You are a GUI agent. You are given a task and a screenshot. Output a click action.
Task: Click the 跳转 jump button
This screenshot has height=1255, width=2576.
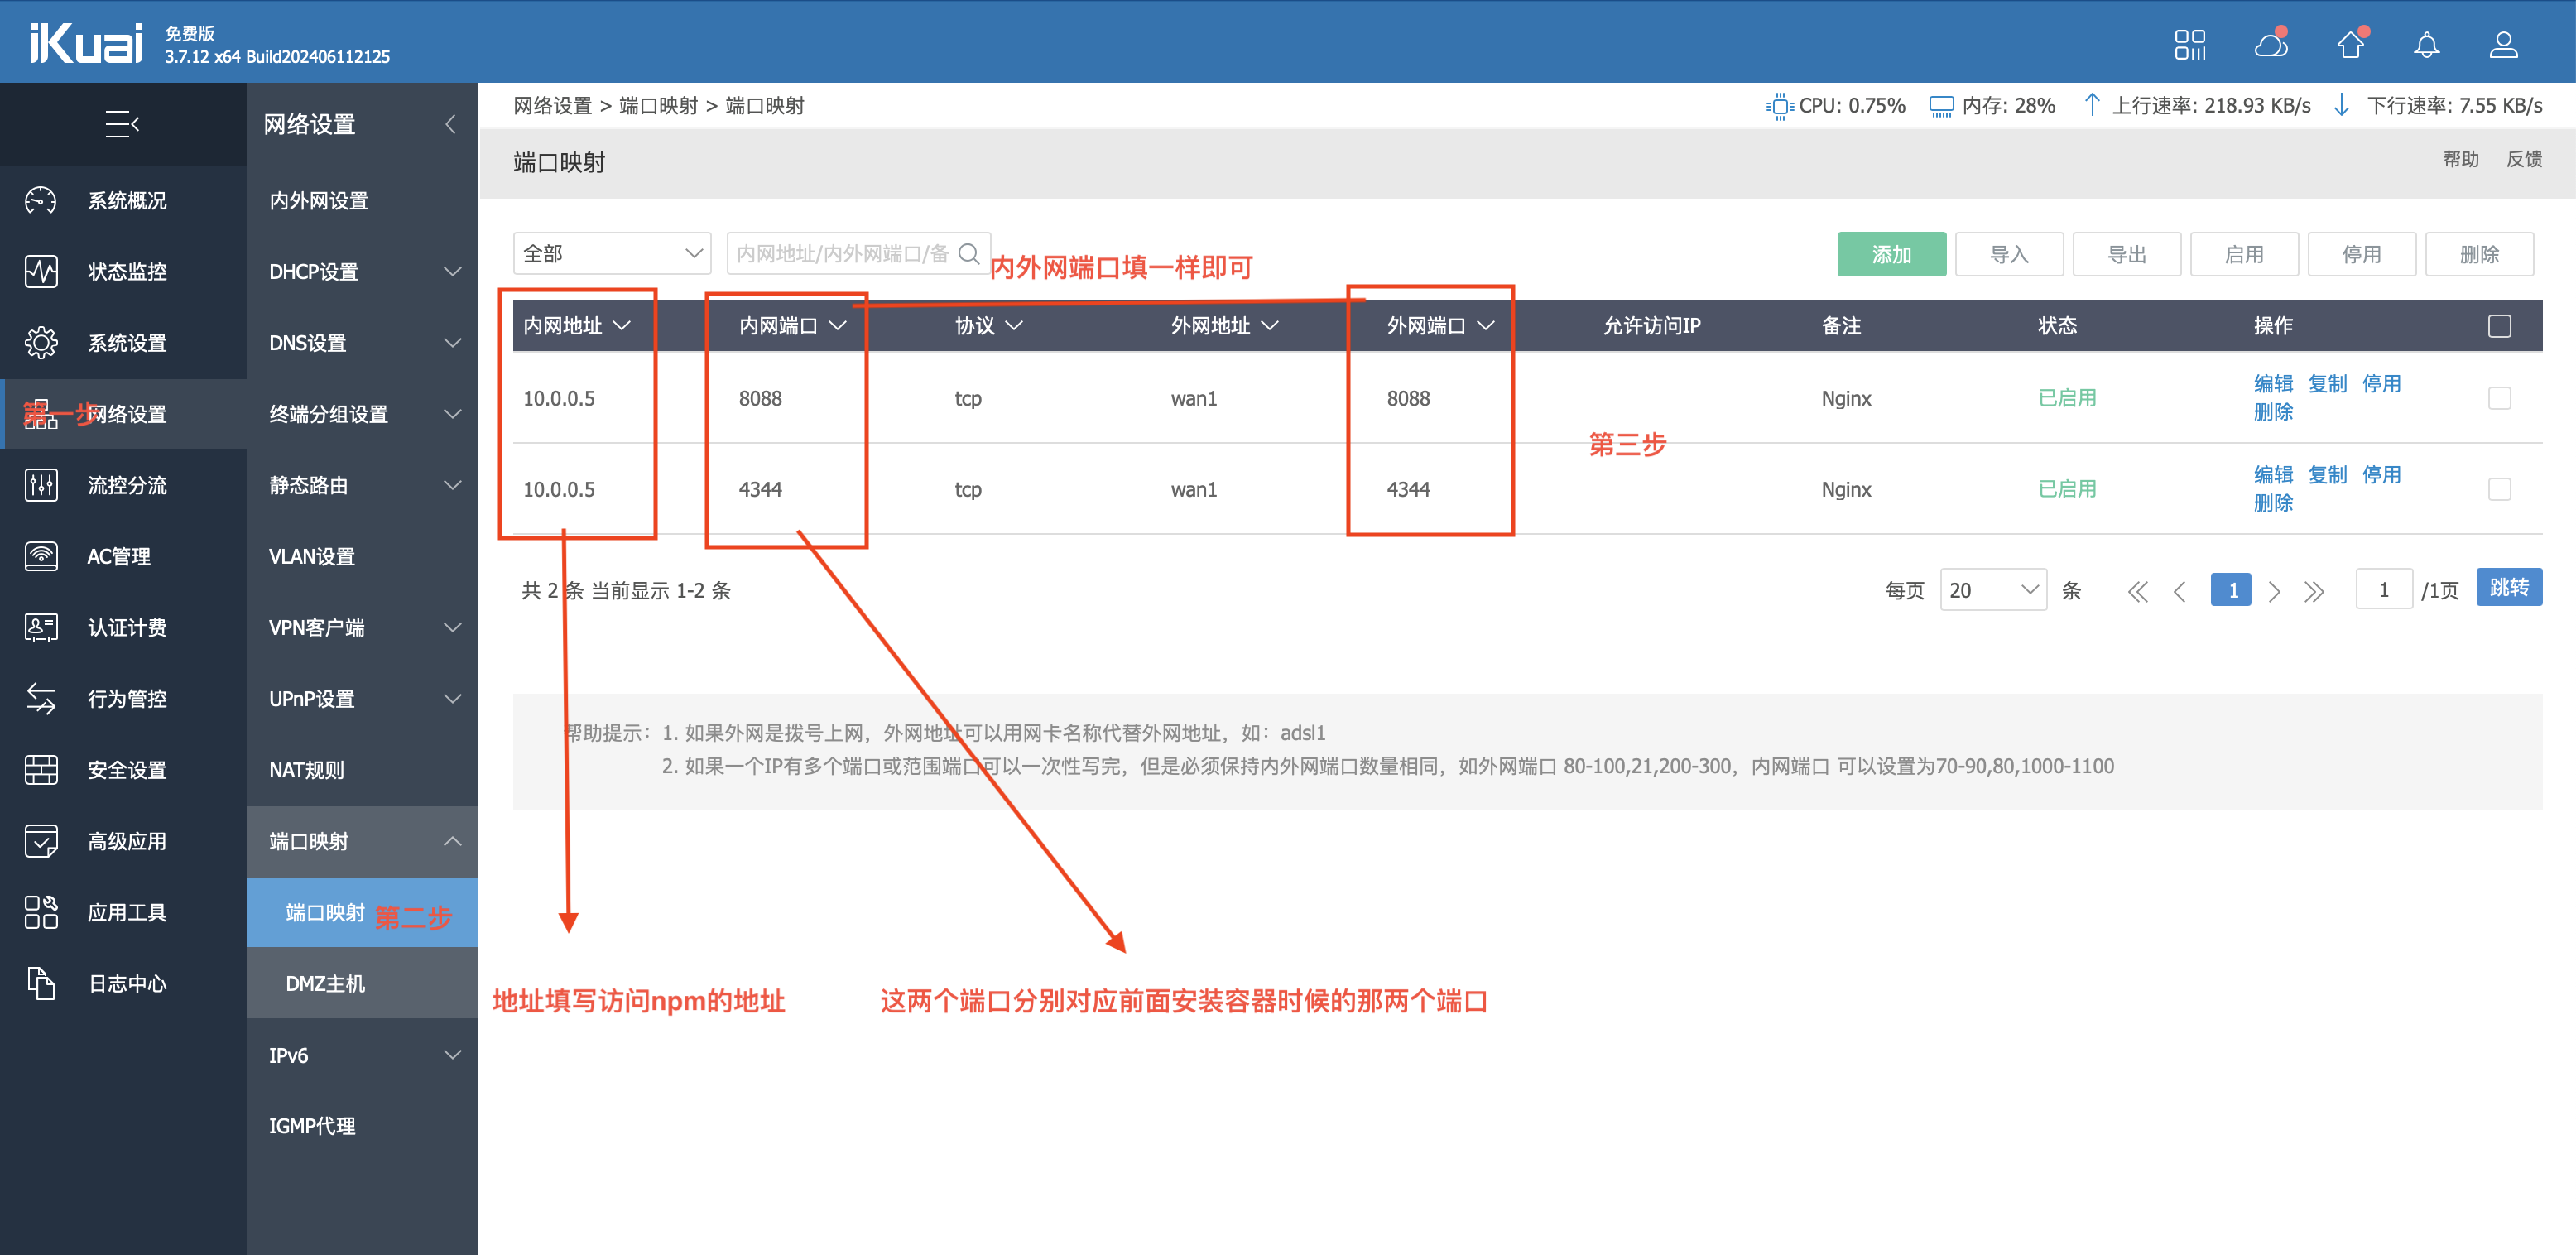click(x=2509, y=587)
